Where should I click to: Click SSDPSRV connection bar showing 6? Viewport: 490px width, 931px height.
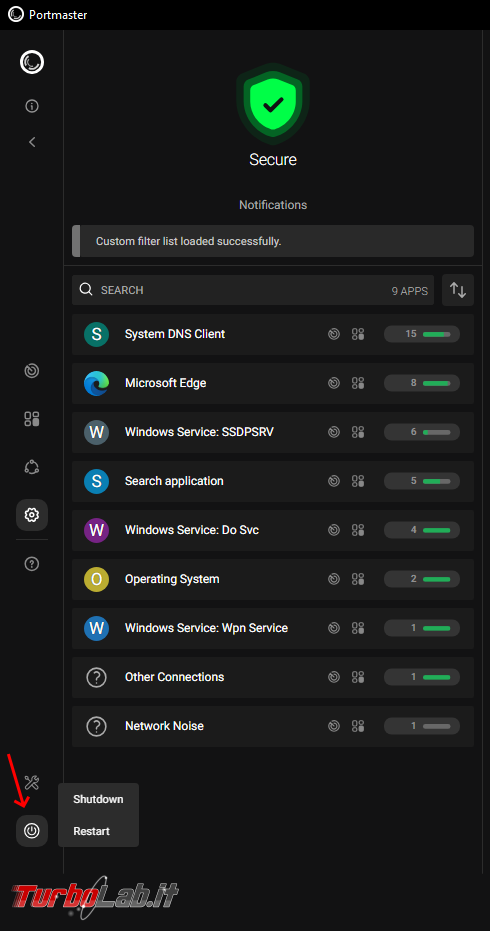coord(422,432)
